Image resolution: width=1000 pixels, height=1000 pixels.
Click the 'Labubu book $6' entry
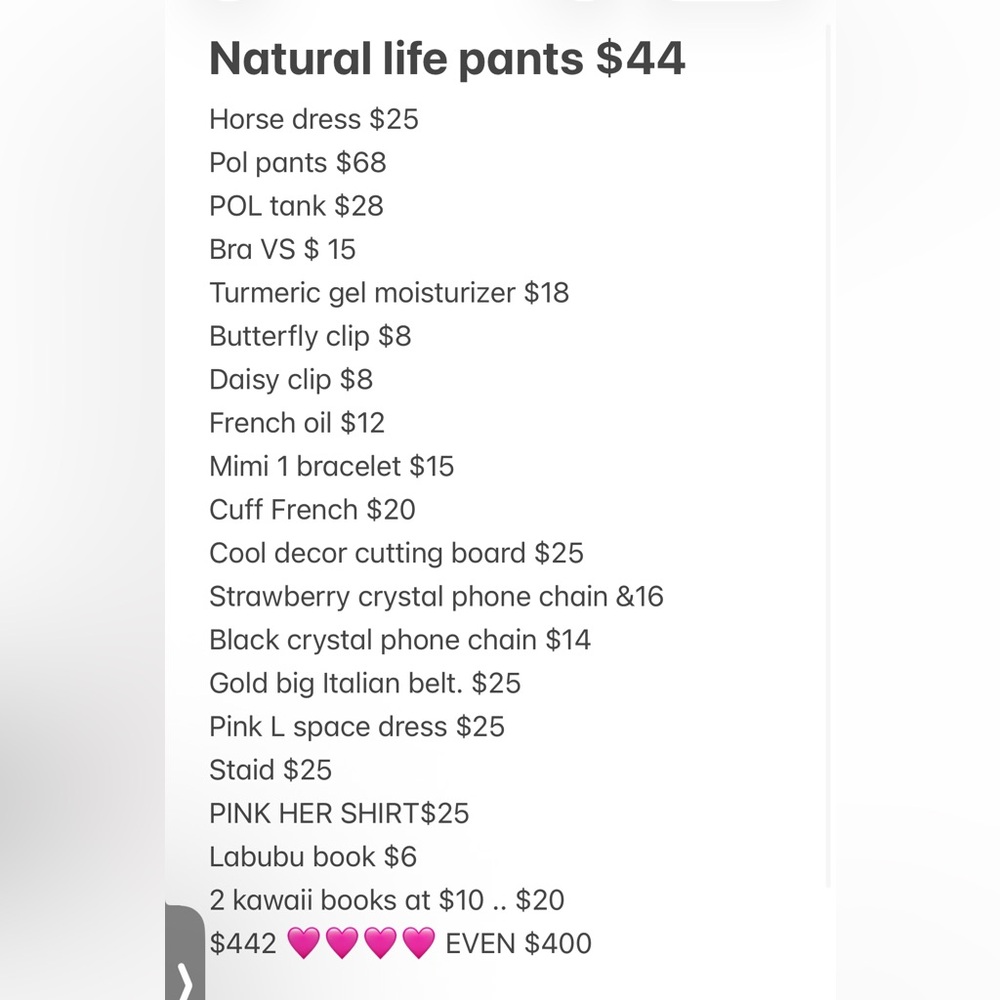point(313,857)
